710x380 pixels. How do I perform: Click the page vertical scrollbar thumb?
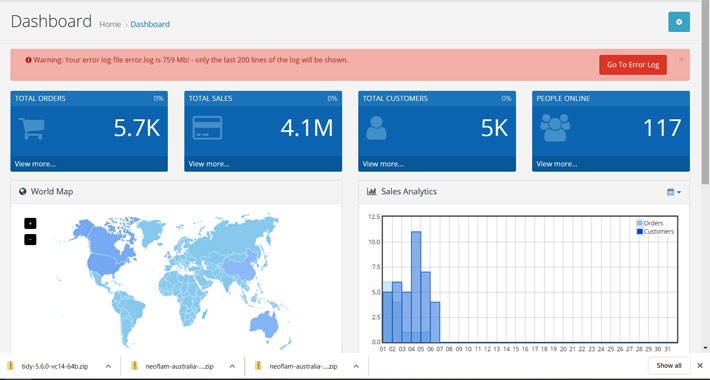(705, 93)
